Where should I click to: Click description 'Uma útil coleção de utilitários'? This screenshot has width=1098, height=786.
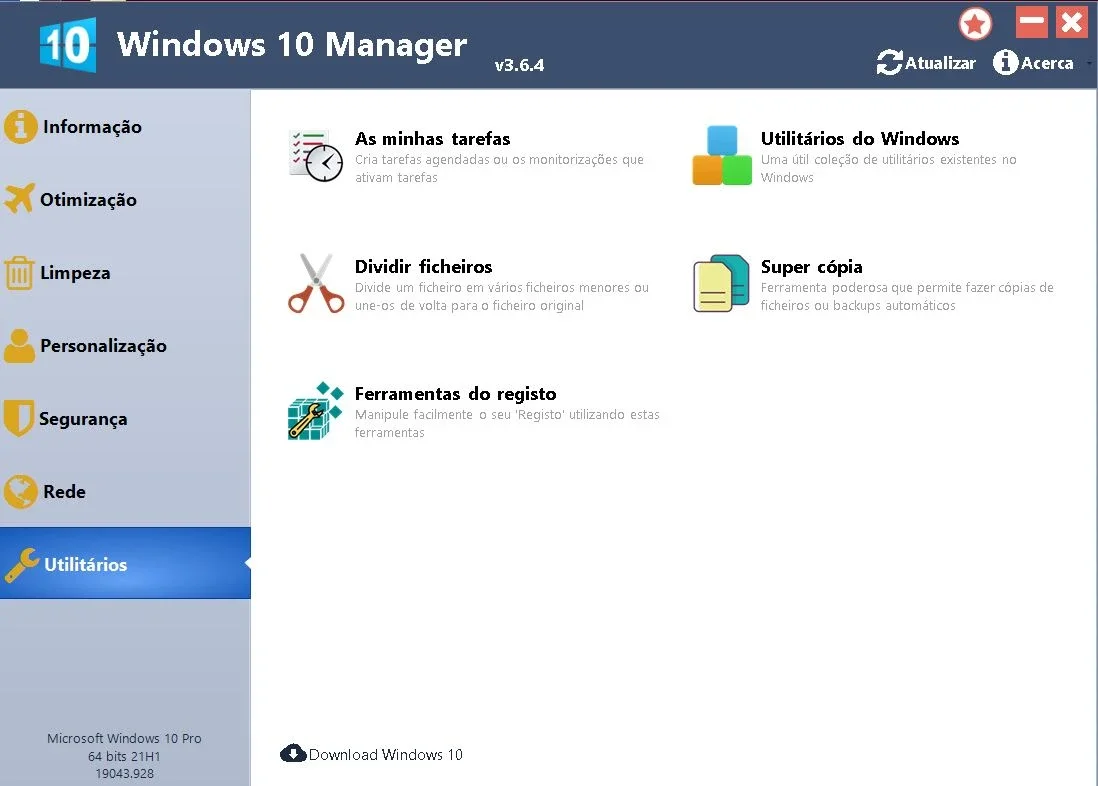pyautogui.click(x=889, y=168)
